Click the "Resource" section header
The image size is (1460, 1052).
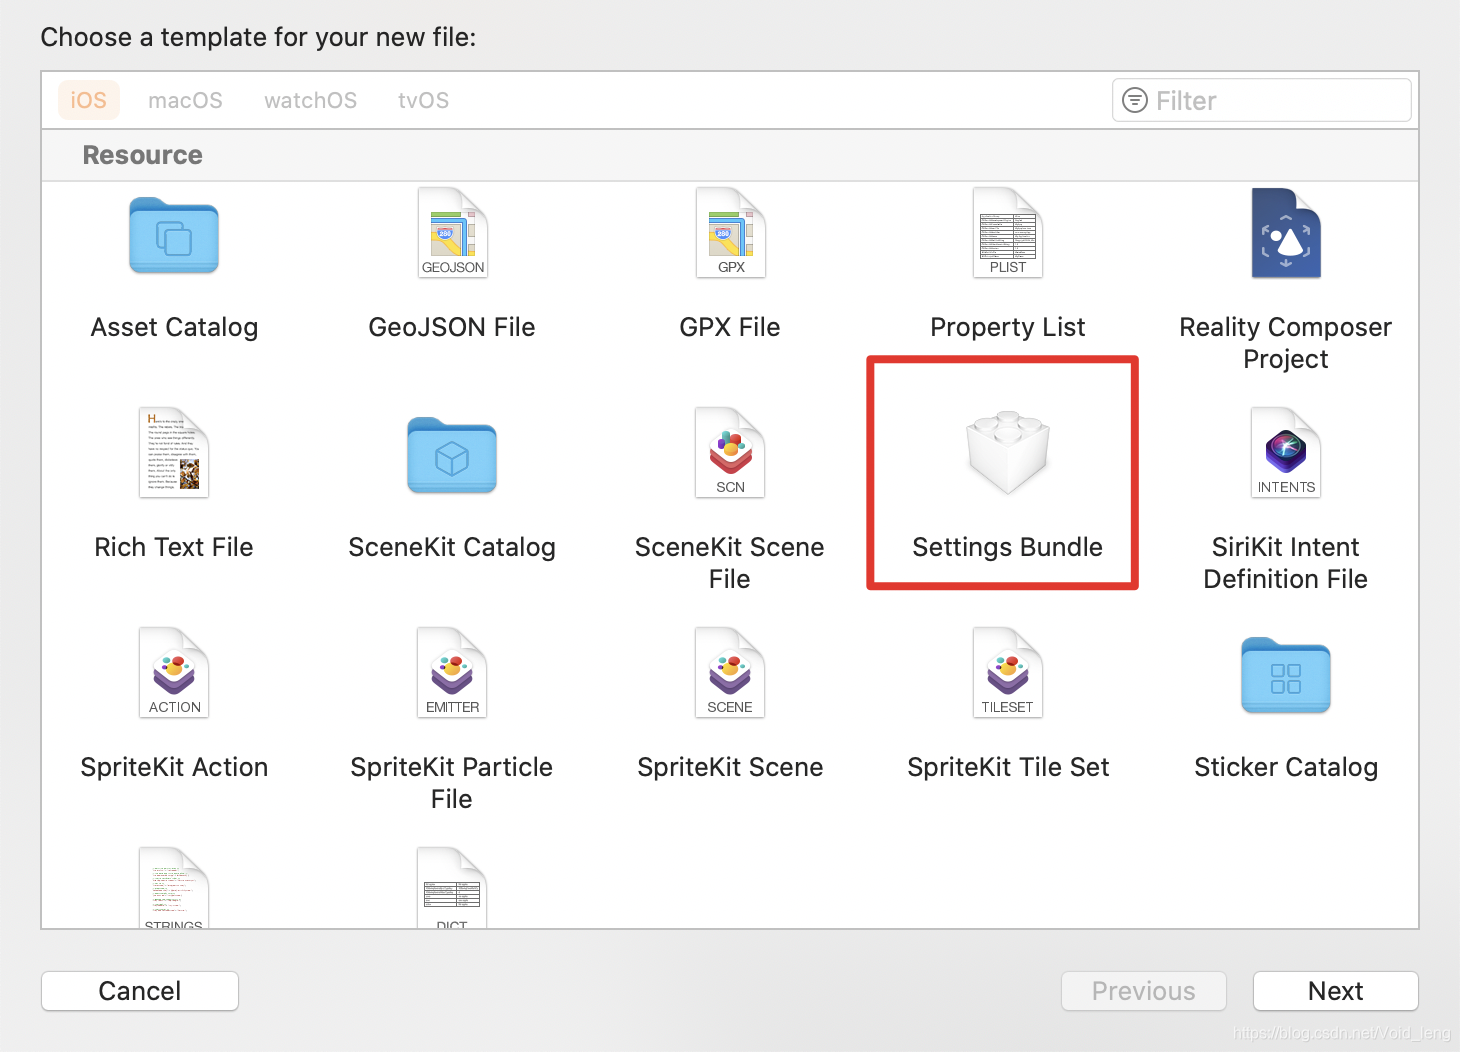click(x=143, y=155)
